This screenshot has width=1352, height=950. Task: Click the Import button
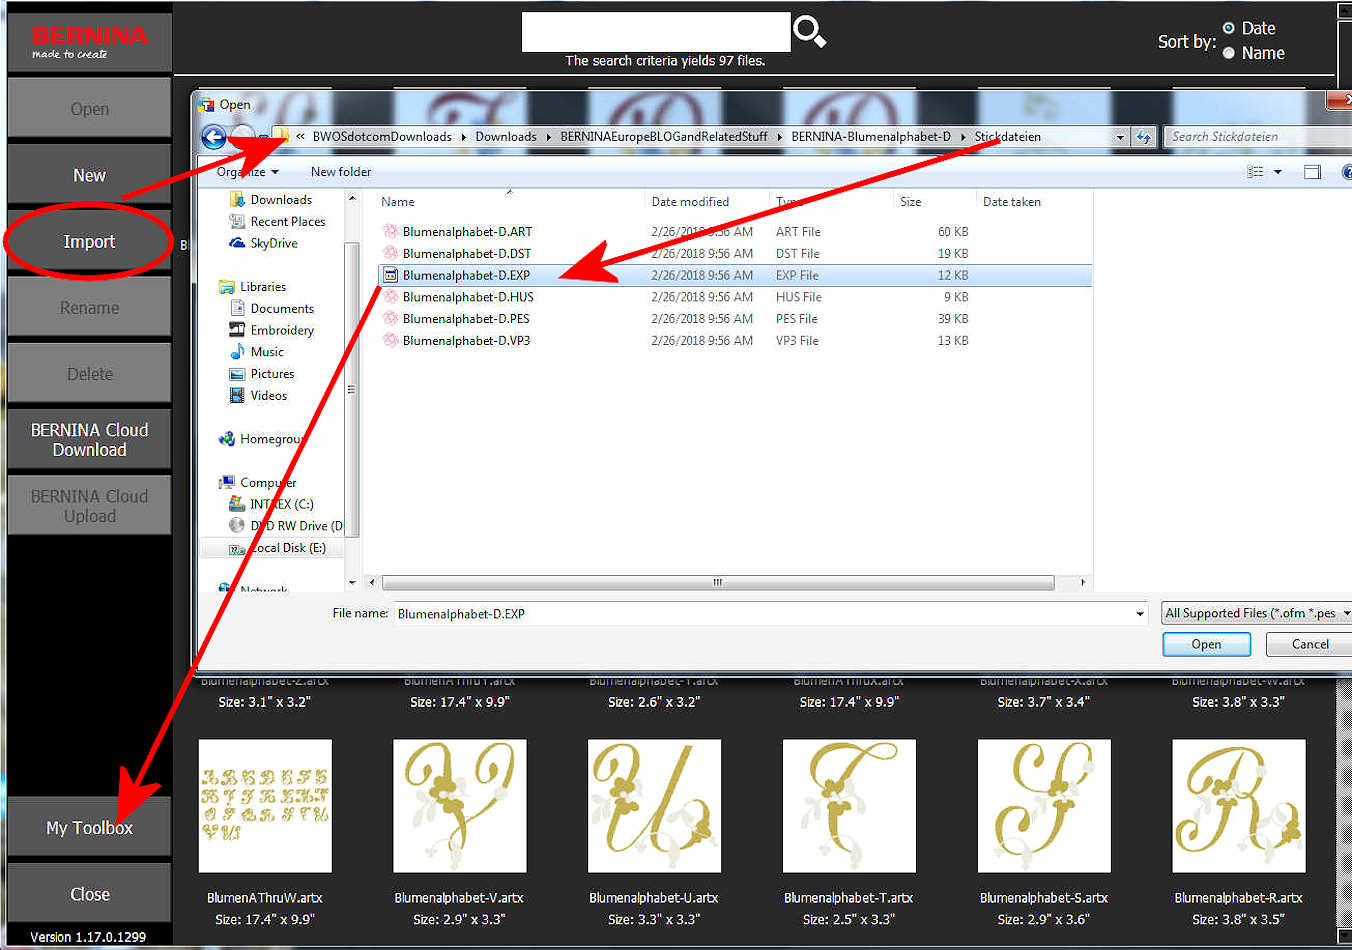pyautogui.click(x=89, y=241)
